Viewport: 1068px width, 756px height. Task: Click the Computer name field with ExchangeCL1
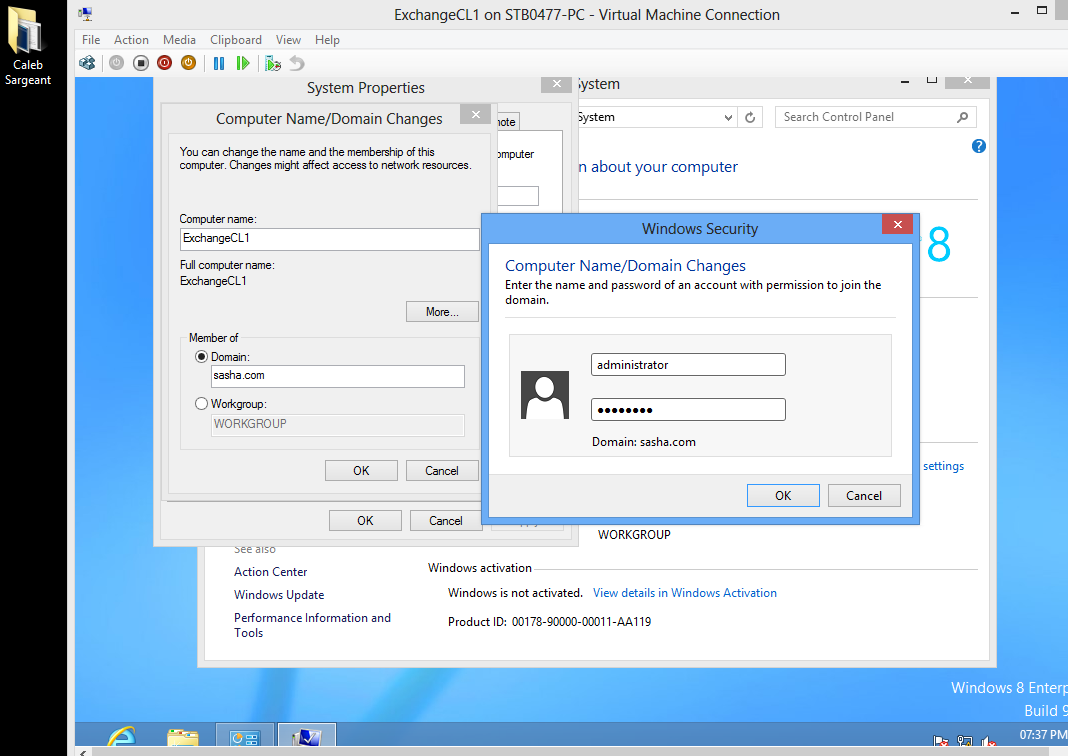(x=330, y=239)
